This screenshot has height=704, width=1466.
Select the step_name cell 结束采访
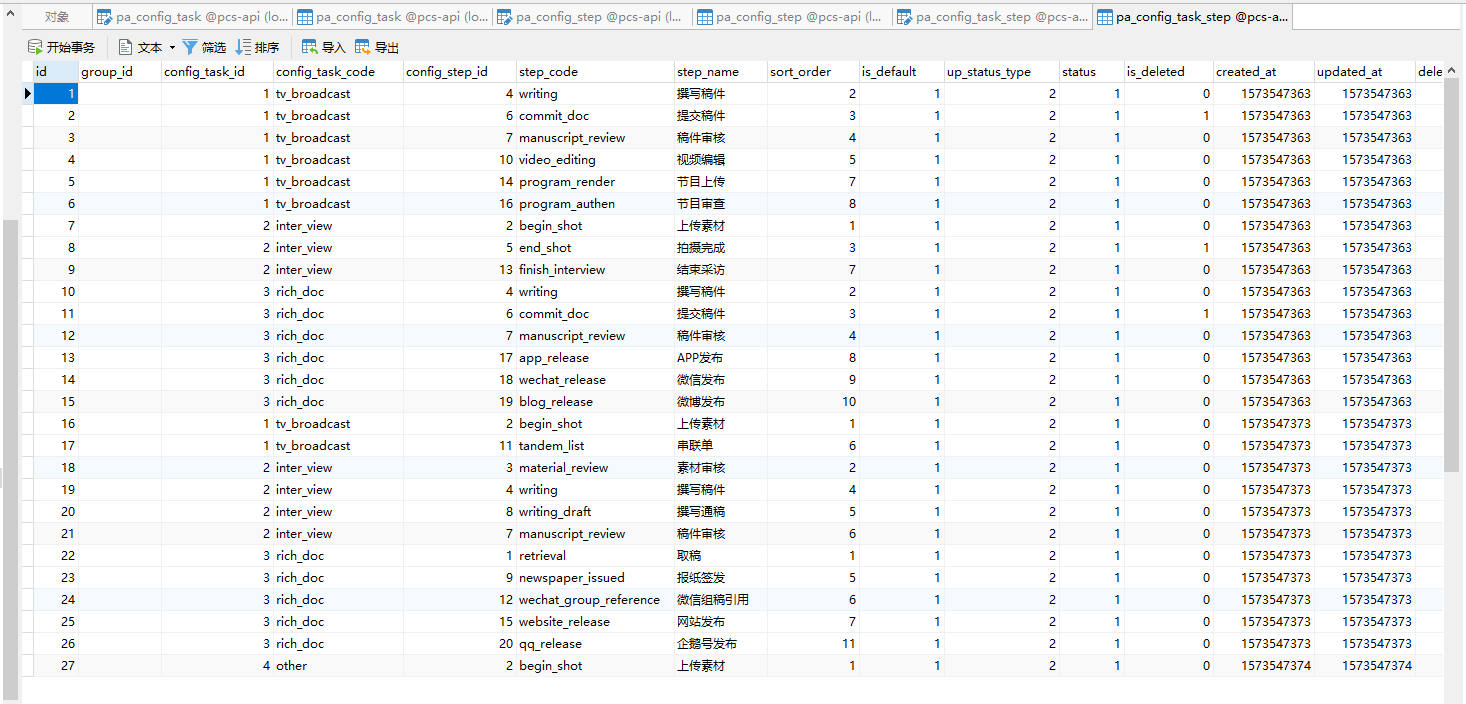(x=720, y=270)
